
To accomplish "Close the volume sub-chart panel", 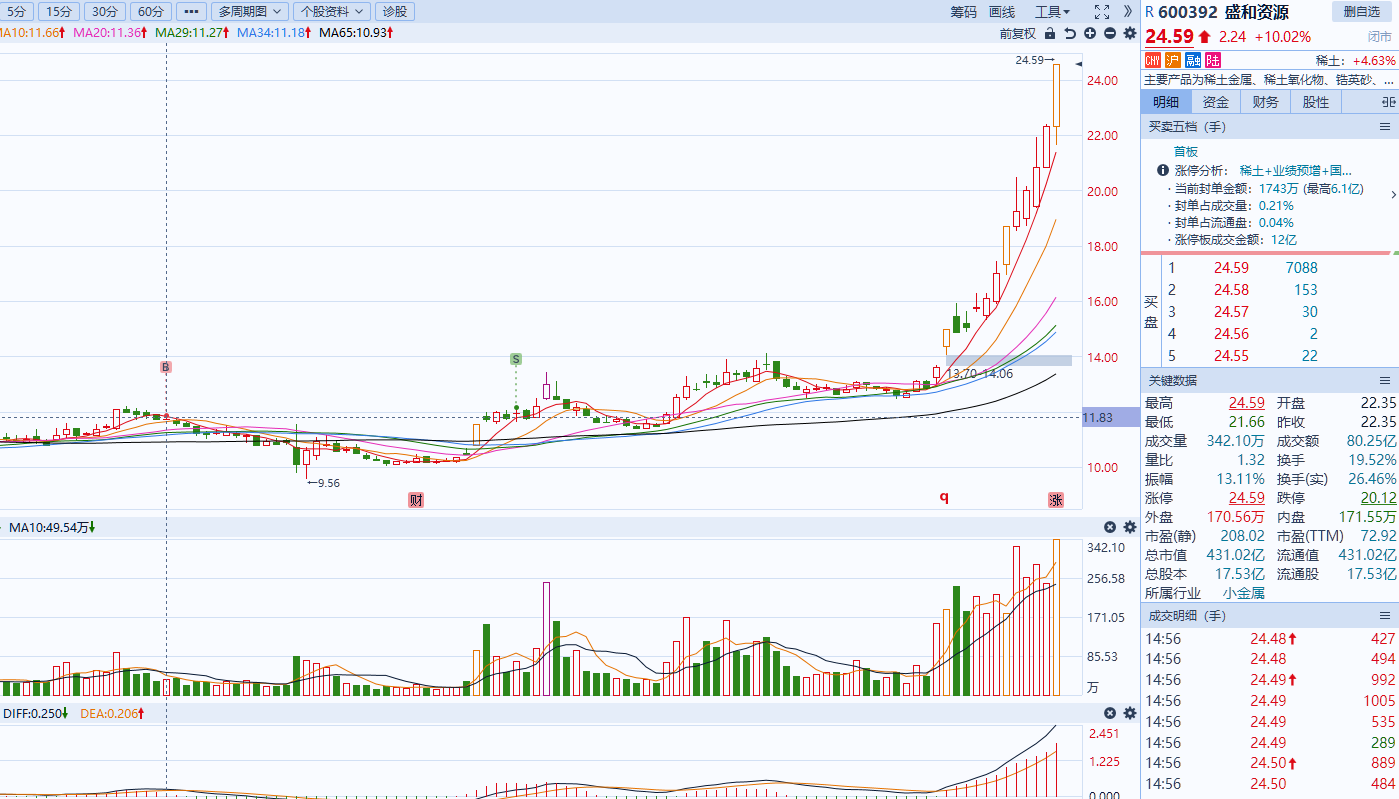I will pos(1110,527).
